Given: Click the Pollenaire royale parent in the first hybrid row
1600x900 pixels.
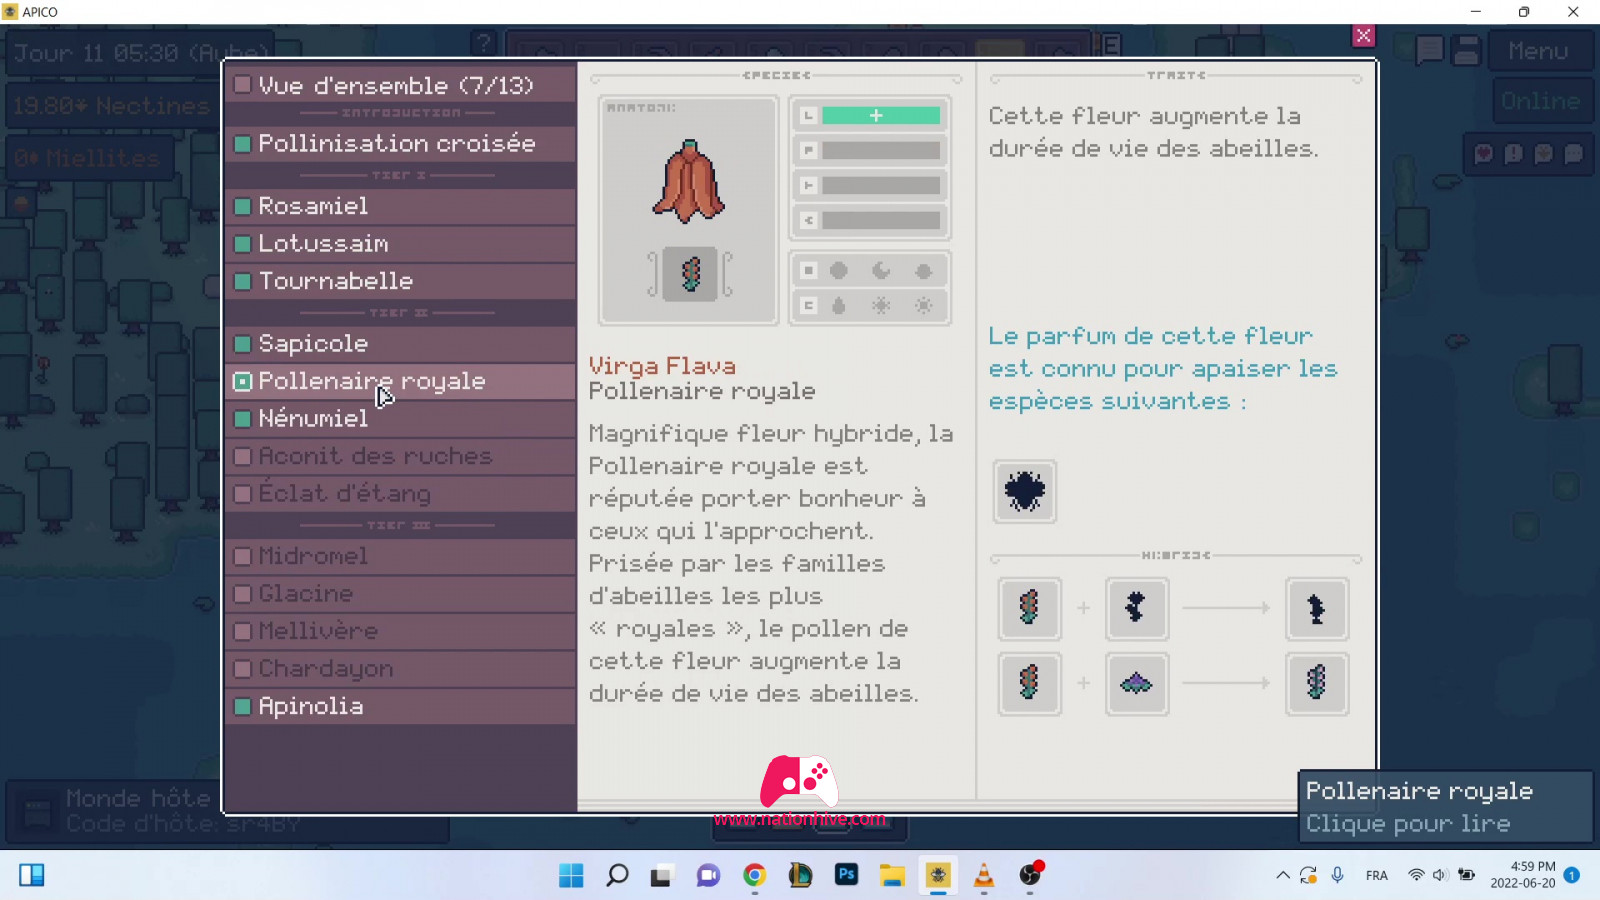Looking at the screenshot, I should coord(1029,608).
